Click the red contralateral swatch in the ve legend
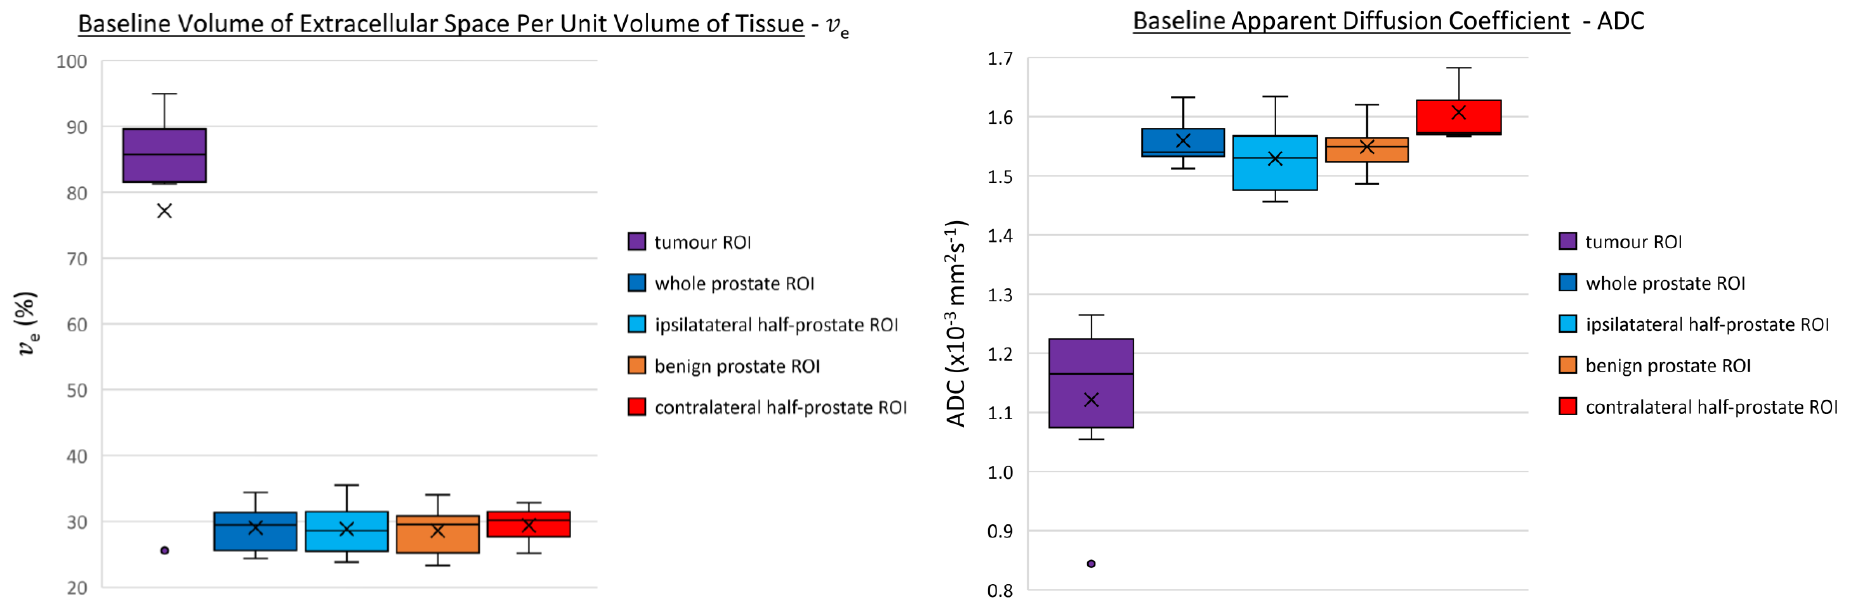Screen dimensions: 1857x608 pyautogui.click(x=637, y=407)
